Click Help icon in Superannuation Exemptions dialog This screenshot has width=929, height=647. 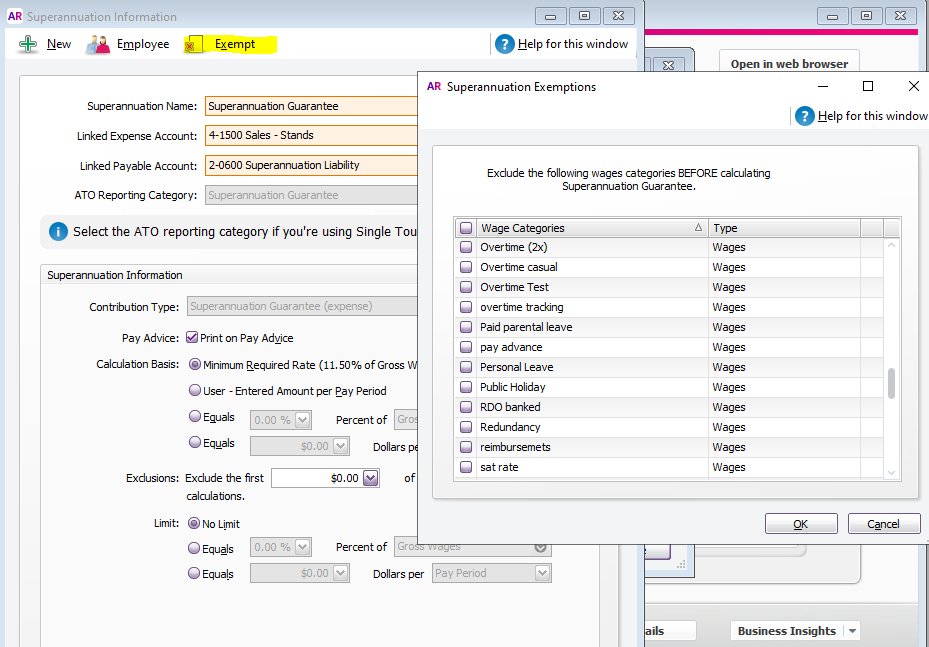(x=805, y=116)
